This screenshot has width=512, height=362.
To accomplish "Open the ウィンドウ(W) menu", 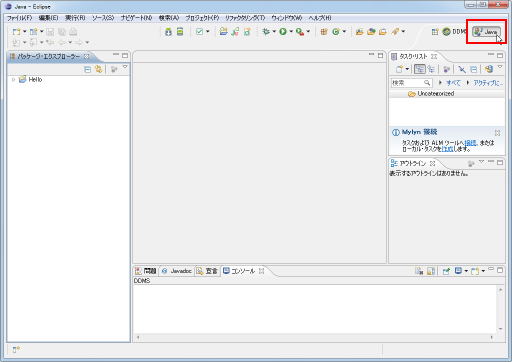I will (286, 18).
